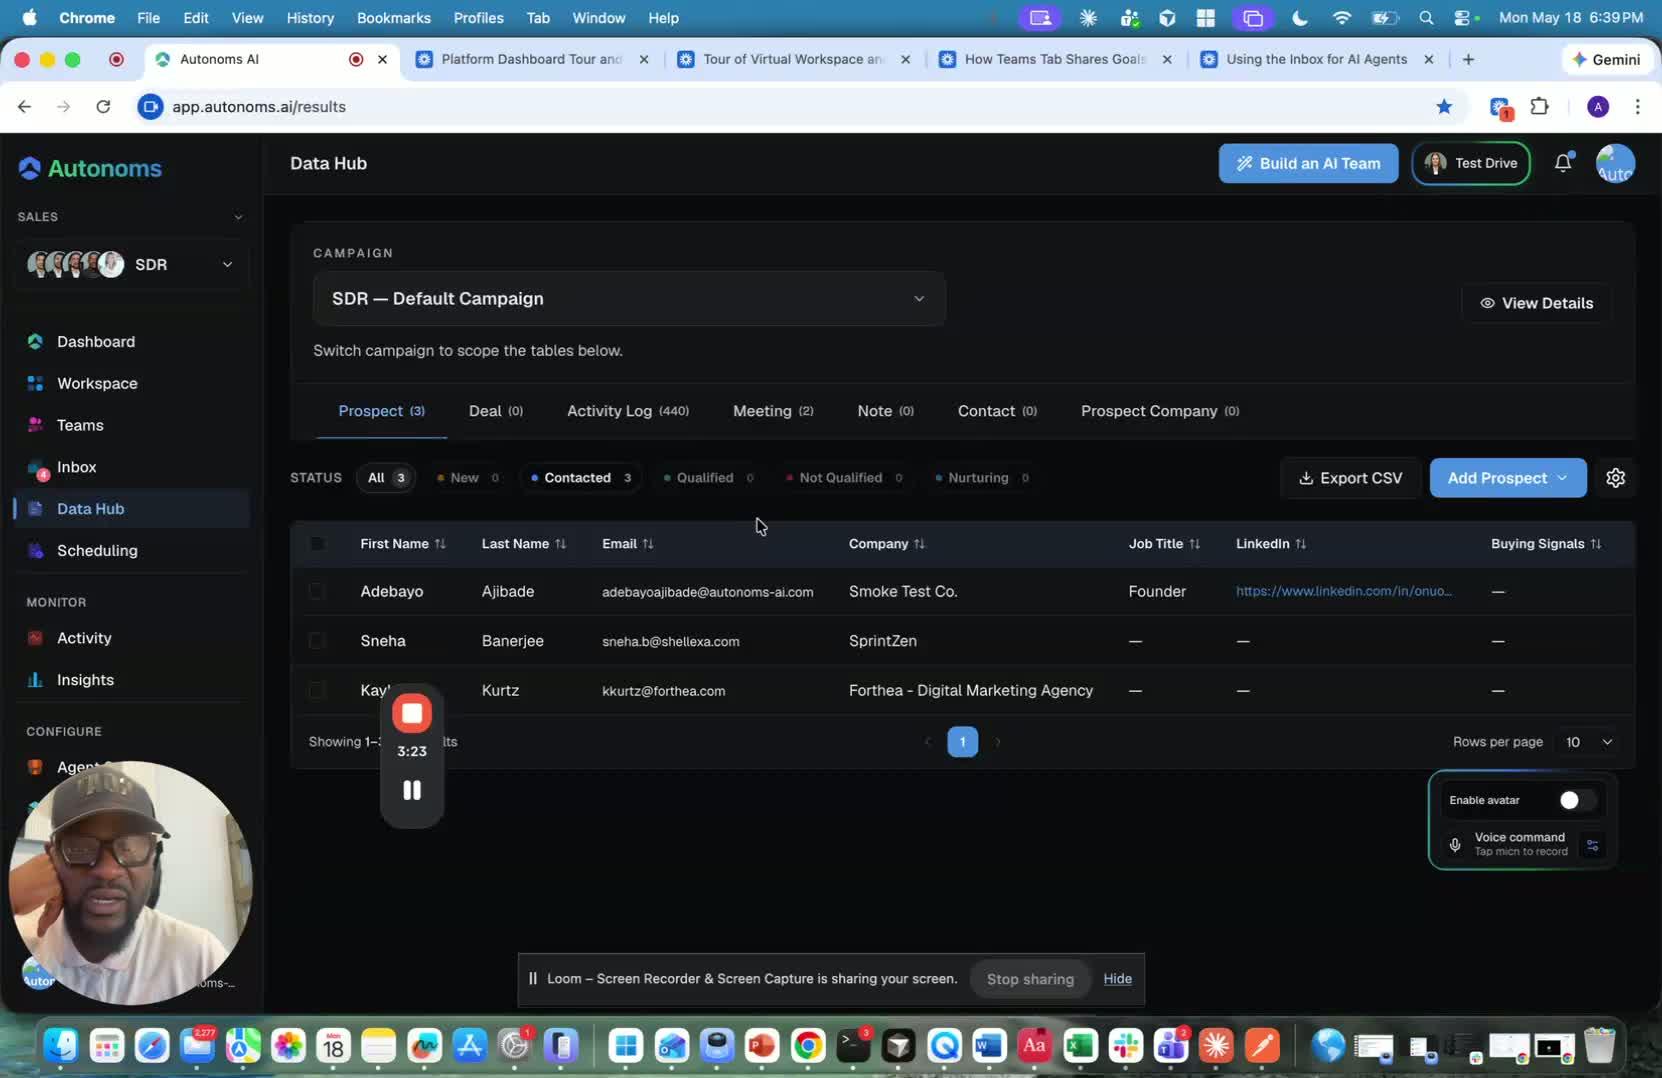The height and width of the screenshot is (1078, 1662).
Task: Open a new browser tab
Action: coord(1468,59)
